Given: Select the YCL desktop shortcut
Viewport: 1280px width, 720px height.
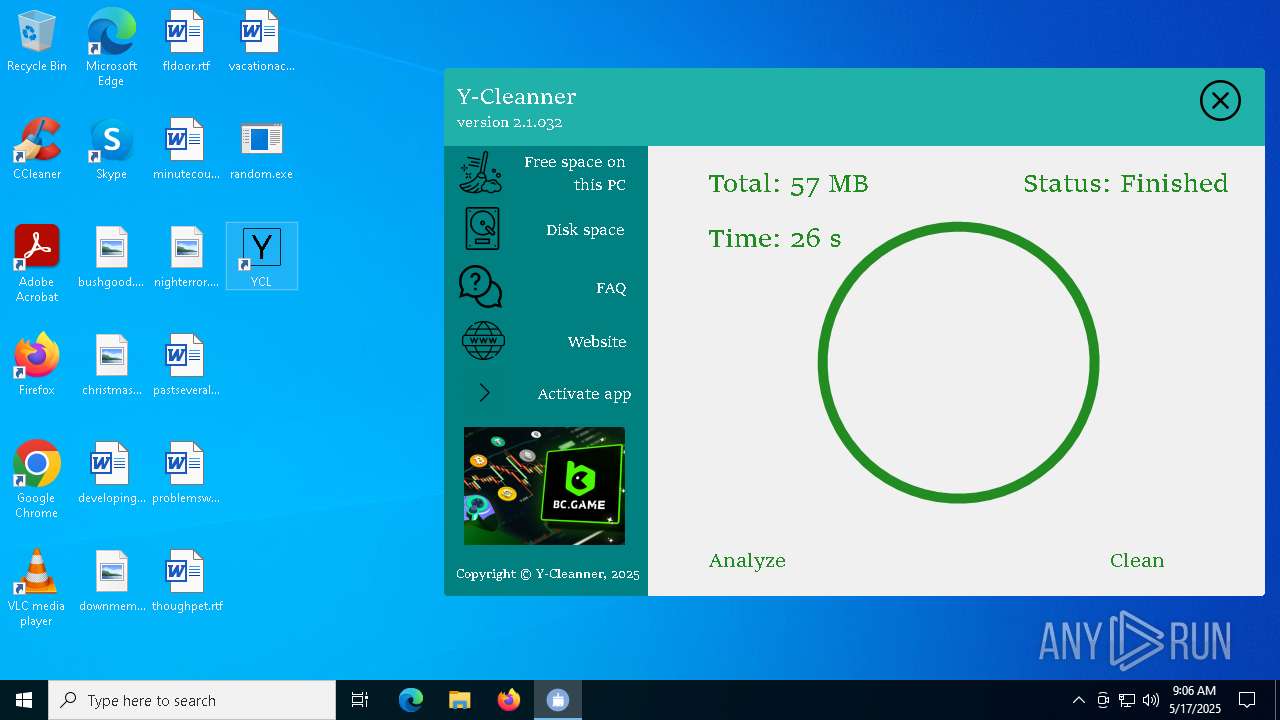Looking at the screenshot, I should 261,257.
